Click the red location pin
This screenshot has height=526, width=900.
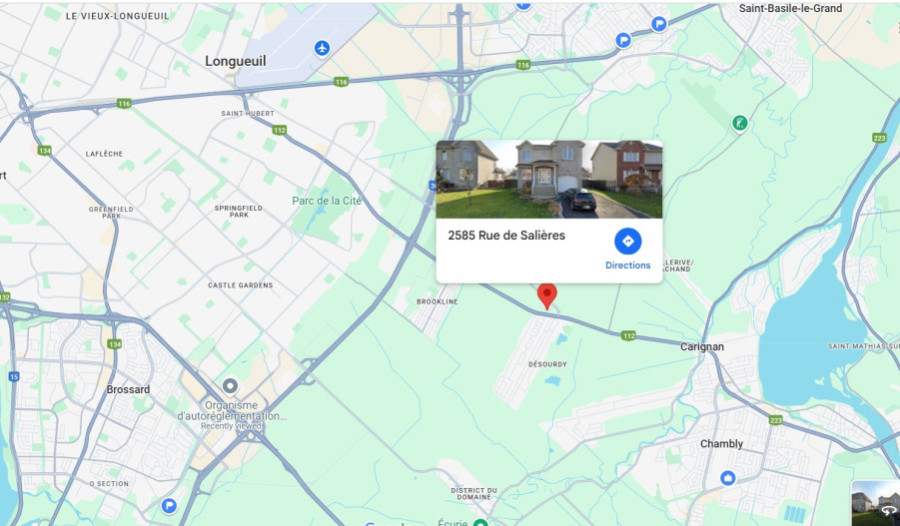pyautogui.click(x=547, y=296)
